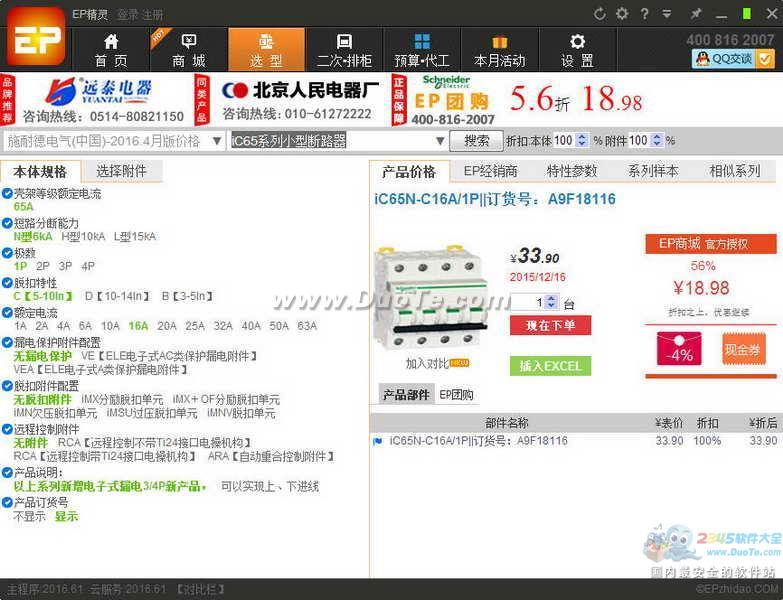This screenshot has width=783, height=600.
Task: Click the 加入对比 link
Action: click(x=427, y=363)
